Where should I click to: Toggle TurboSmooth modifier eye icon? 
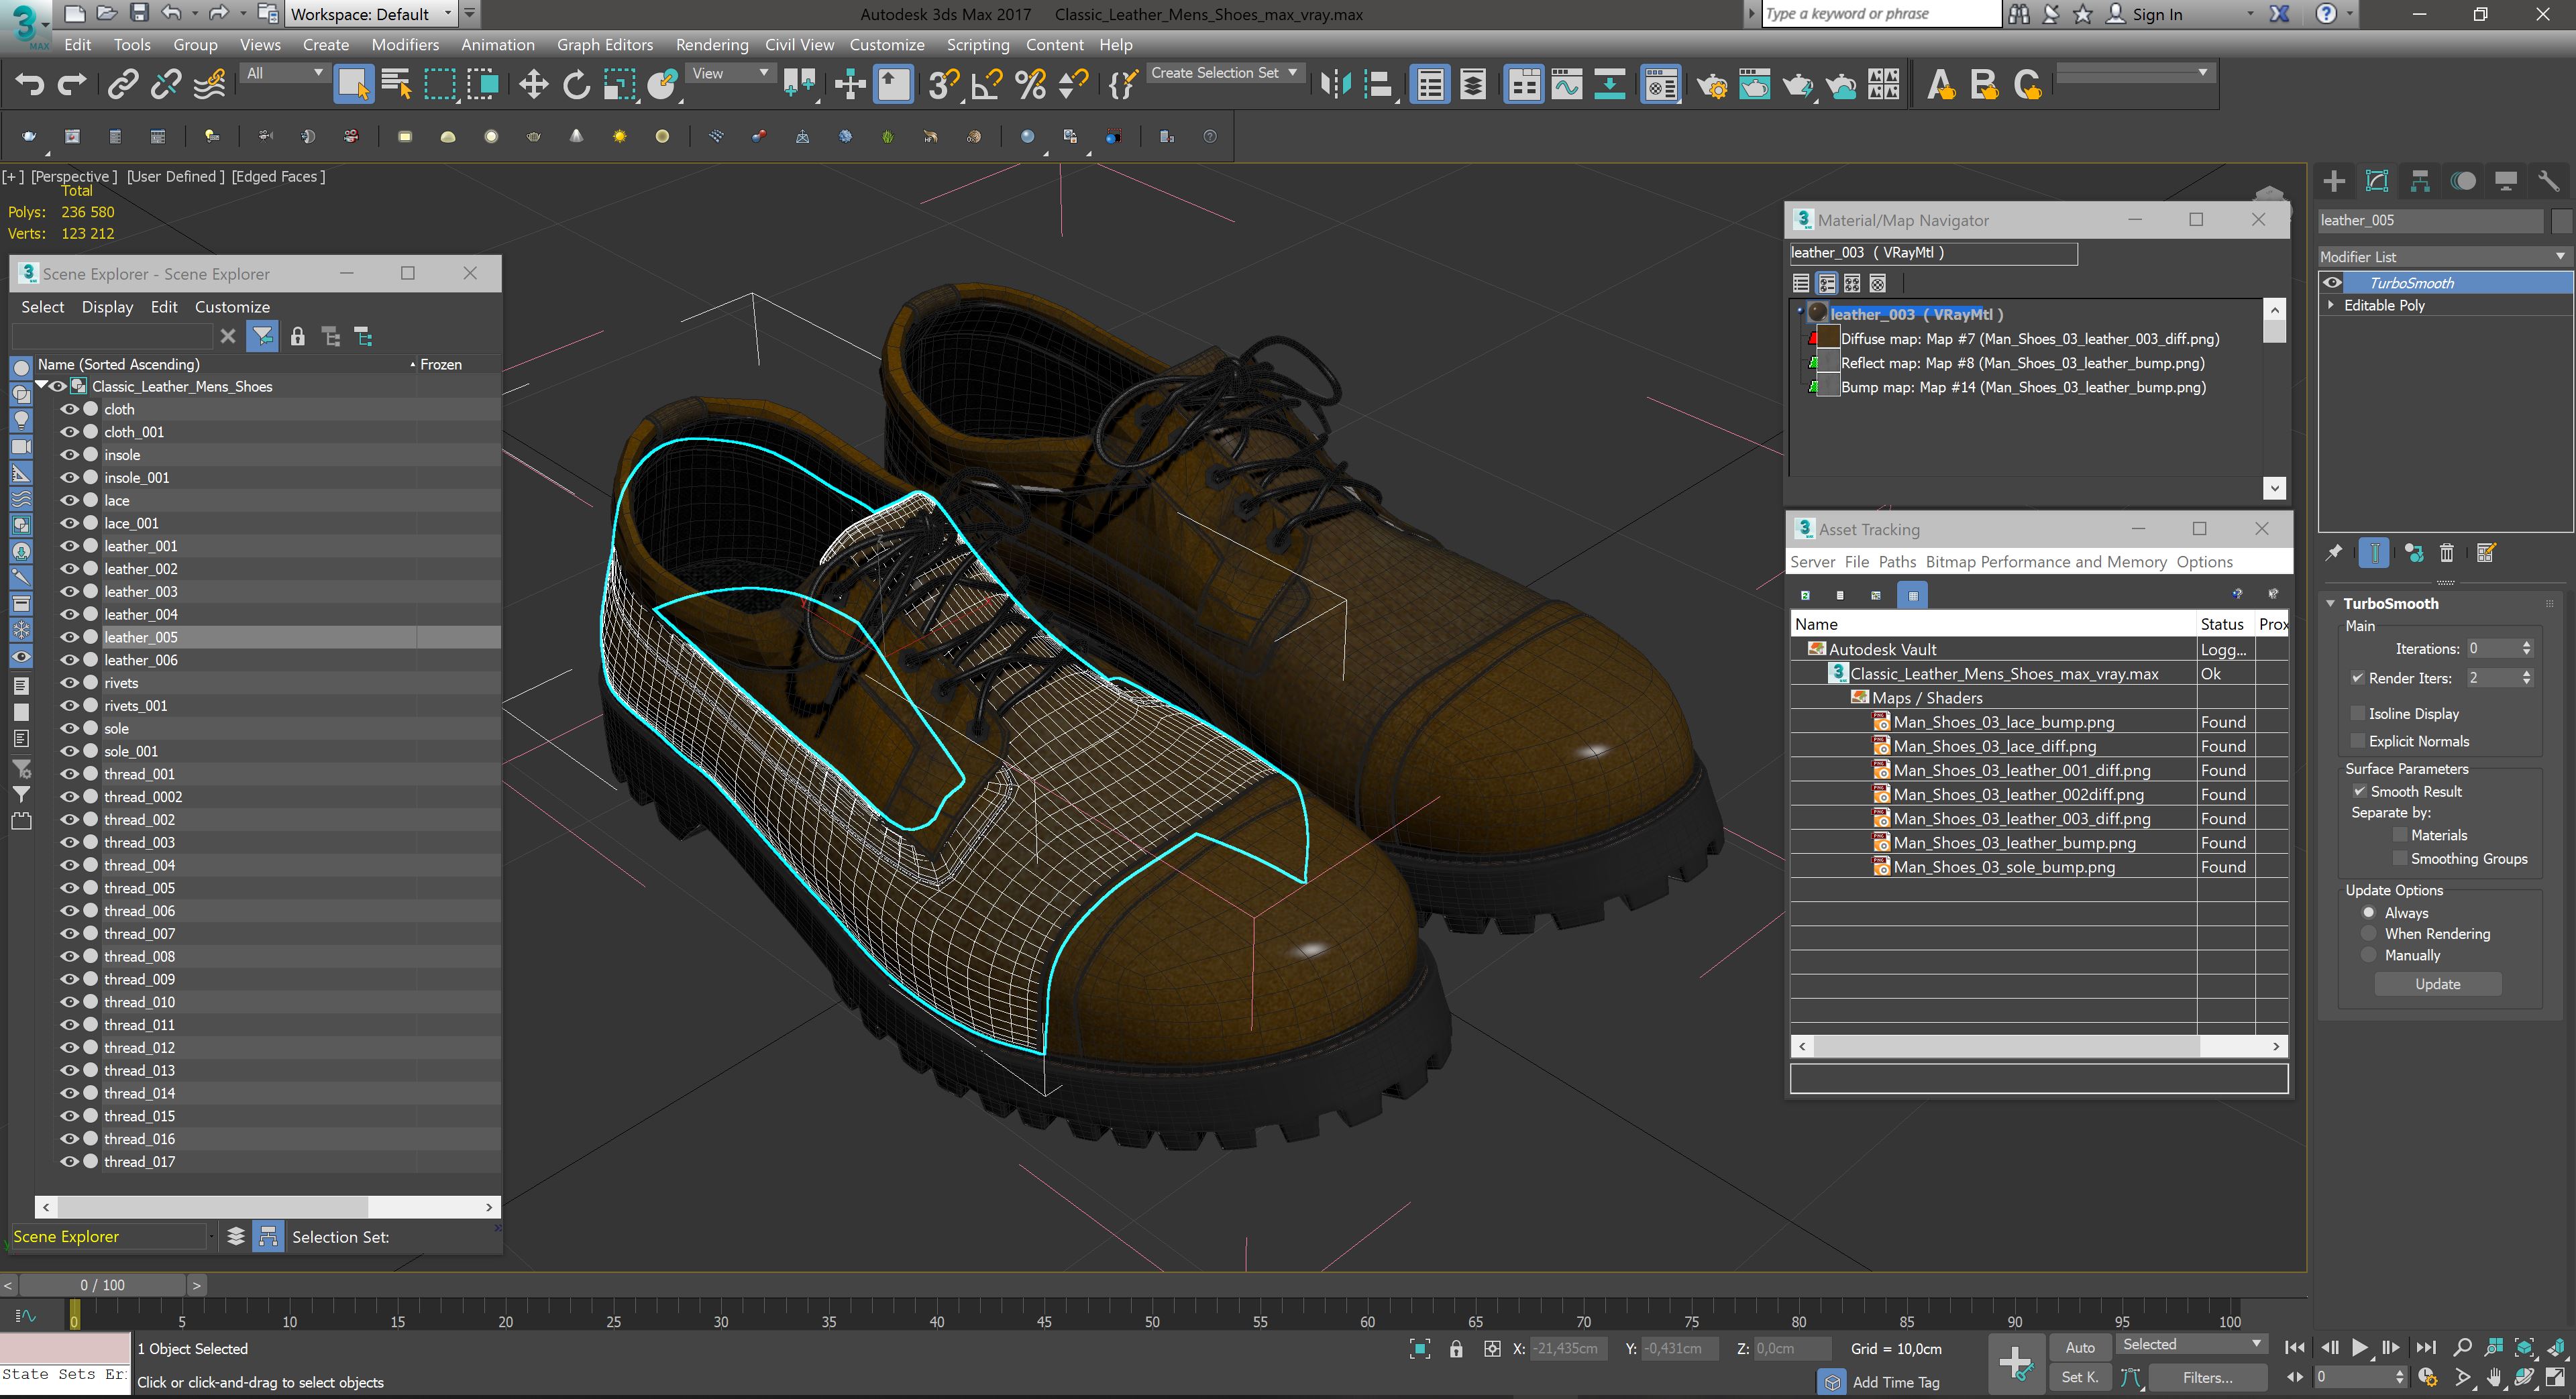click(2333, 283)
